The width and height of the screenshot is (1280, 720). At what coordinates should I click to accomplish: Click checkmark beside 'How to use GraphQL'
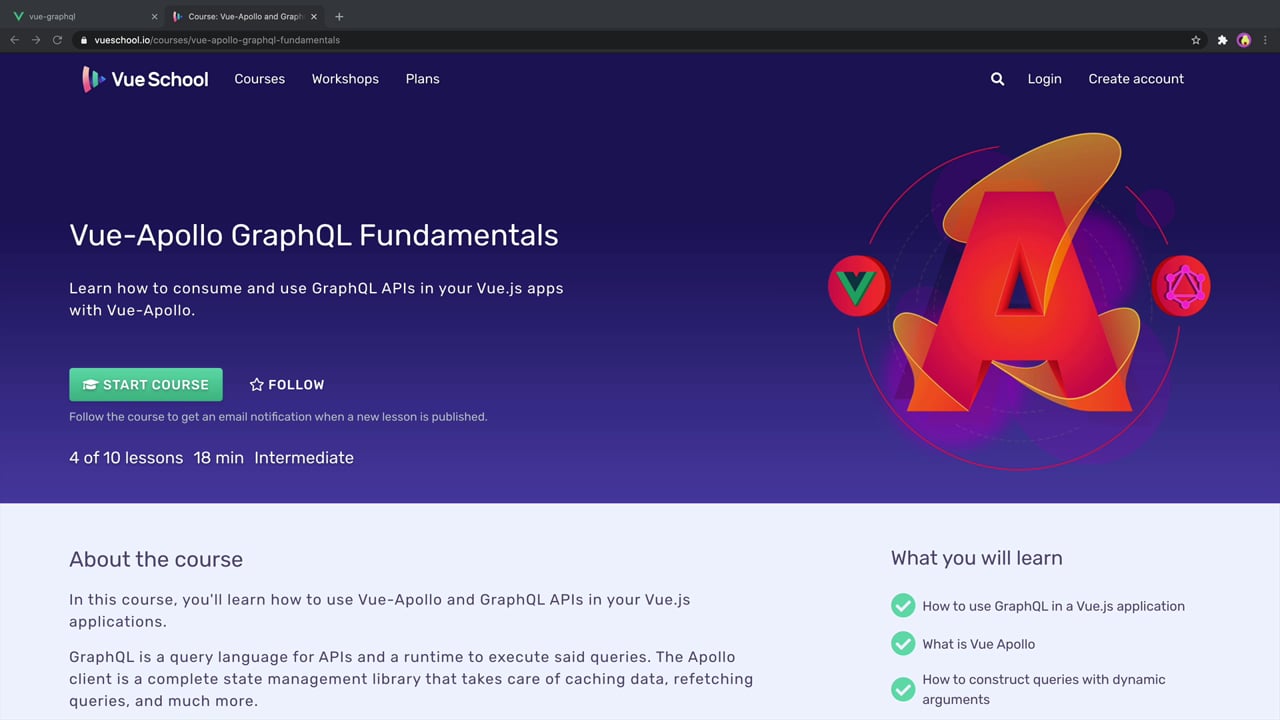point(903,606)
